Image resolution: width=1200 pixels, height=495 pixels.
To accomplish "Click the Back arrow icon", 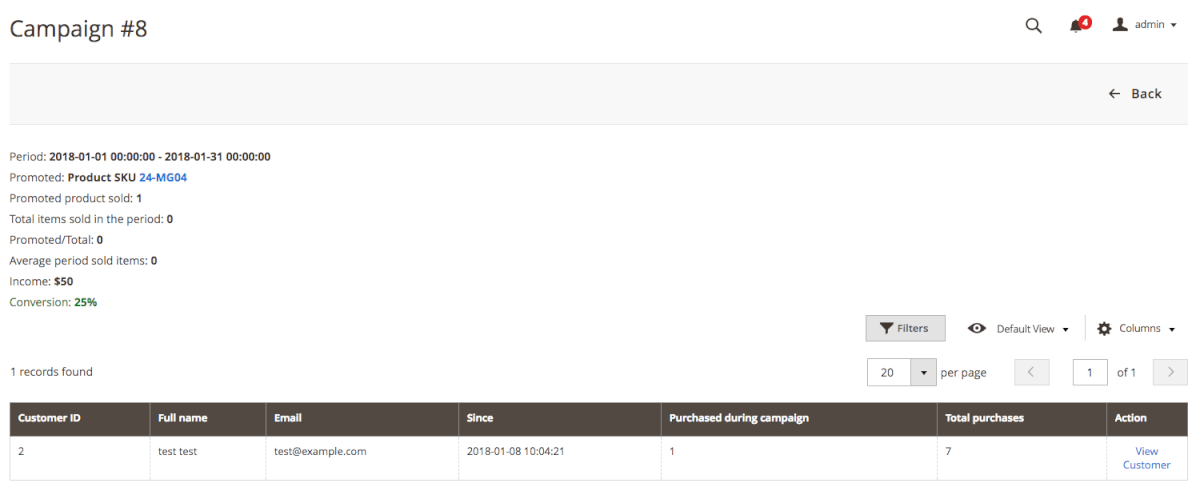I will click(1114, 94).
